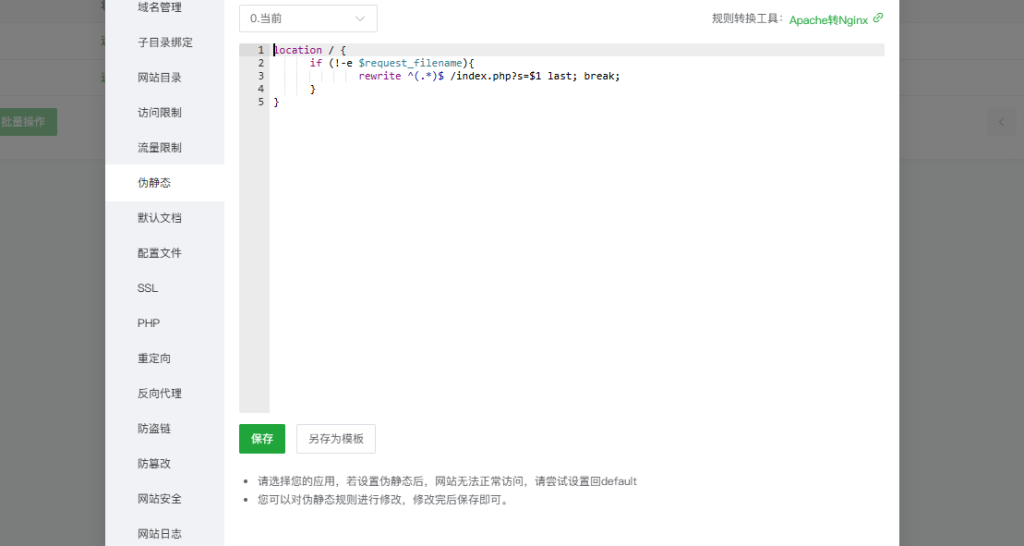The height and width of the screenshot is (546, 1024).
Task: Click the link icon next to Apache转Nginx
Action: pos(878,18)
